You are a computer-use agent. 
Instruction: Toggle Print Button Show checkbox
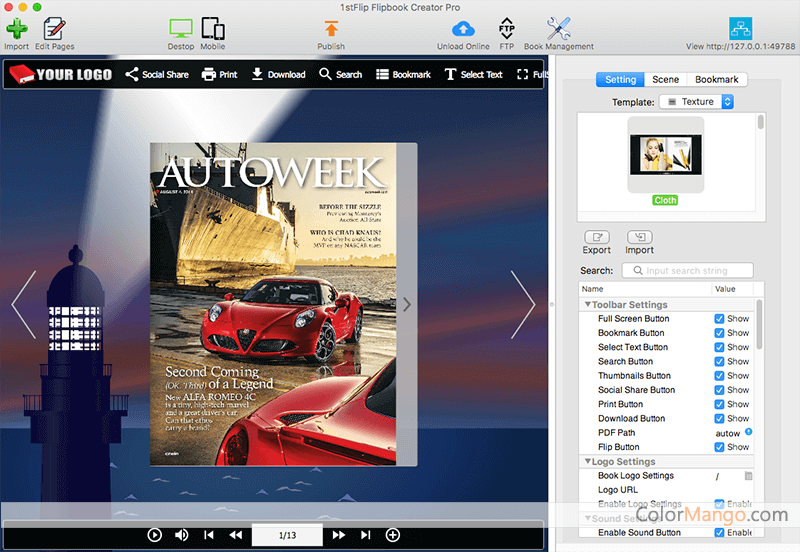[x=719, y=405]
